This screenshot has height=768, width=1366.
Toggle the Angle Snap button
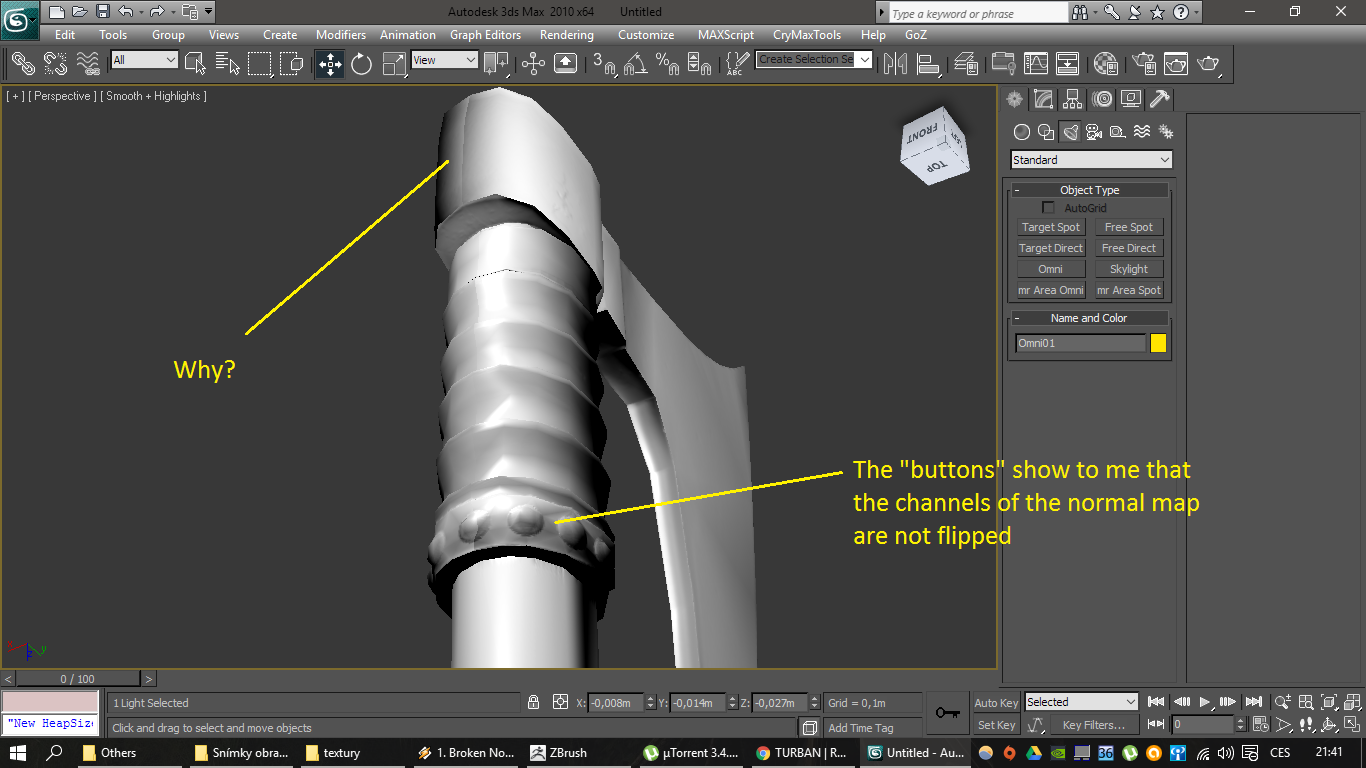point(635,64)
